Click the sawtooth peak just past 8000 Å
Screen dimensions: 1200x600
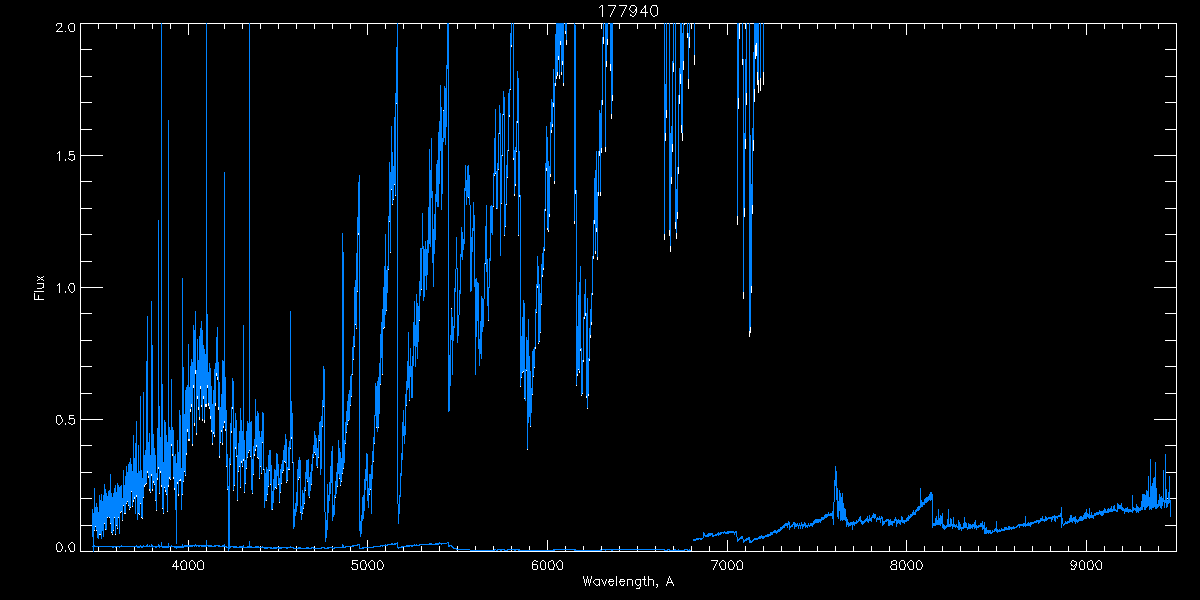931,493
